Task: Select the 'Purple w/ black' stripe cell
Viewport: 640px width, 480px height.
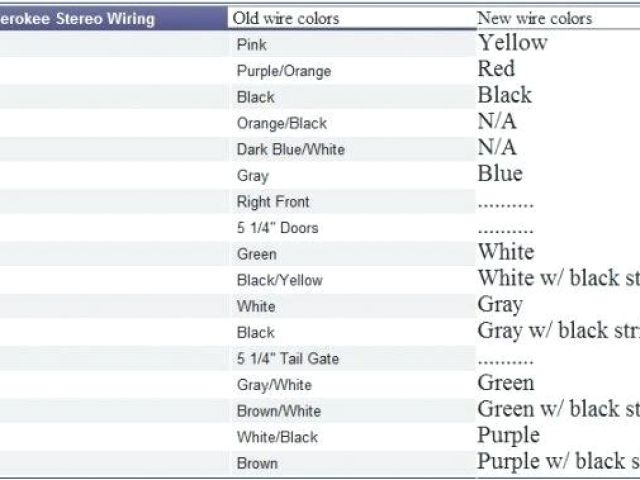Action: (x=558, y=461)
